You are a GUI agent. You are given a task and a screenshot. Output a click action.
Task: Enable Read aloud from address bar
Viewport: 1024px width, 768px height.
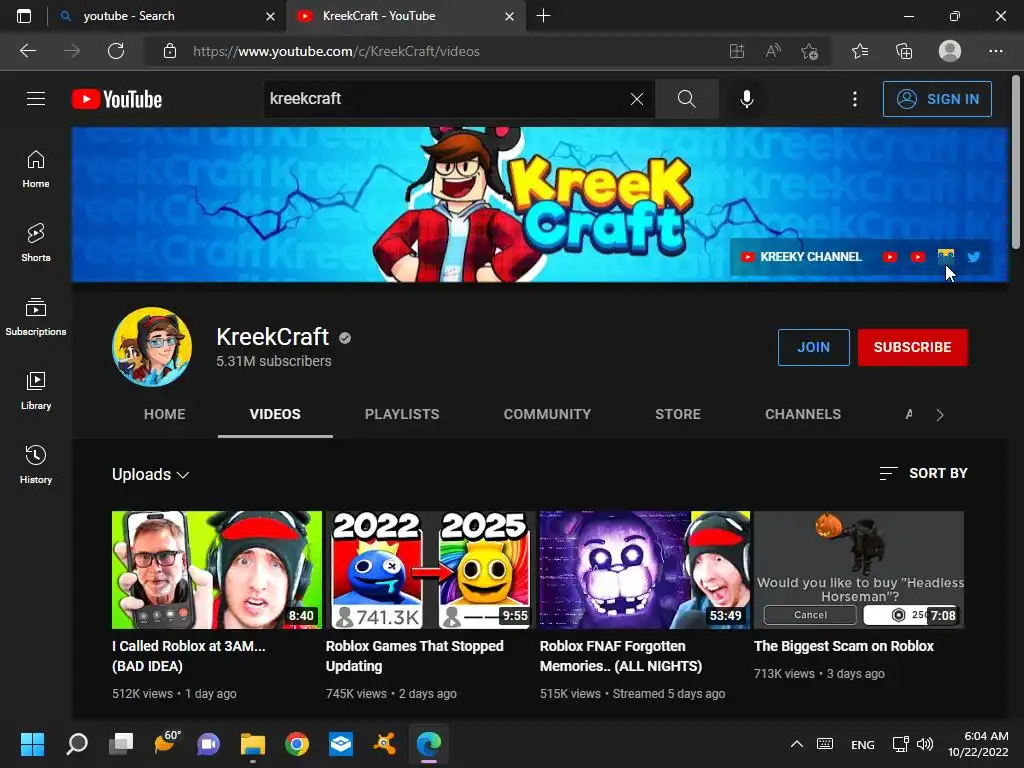(x=773, y=51)
